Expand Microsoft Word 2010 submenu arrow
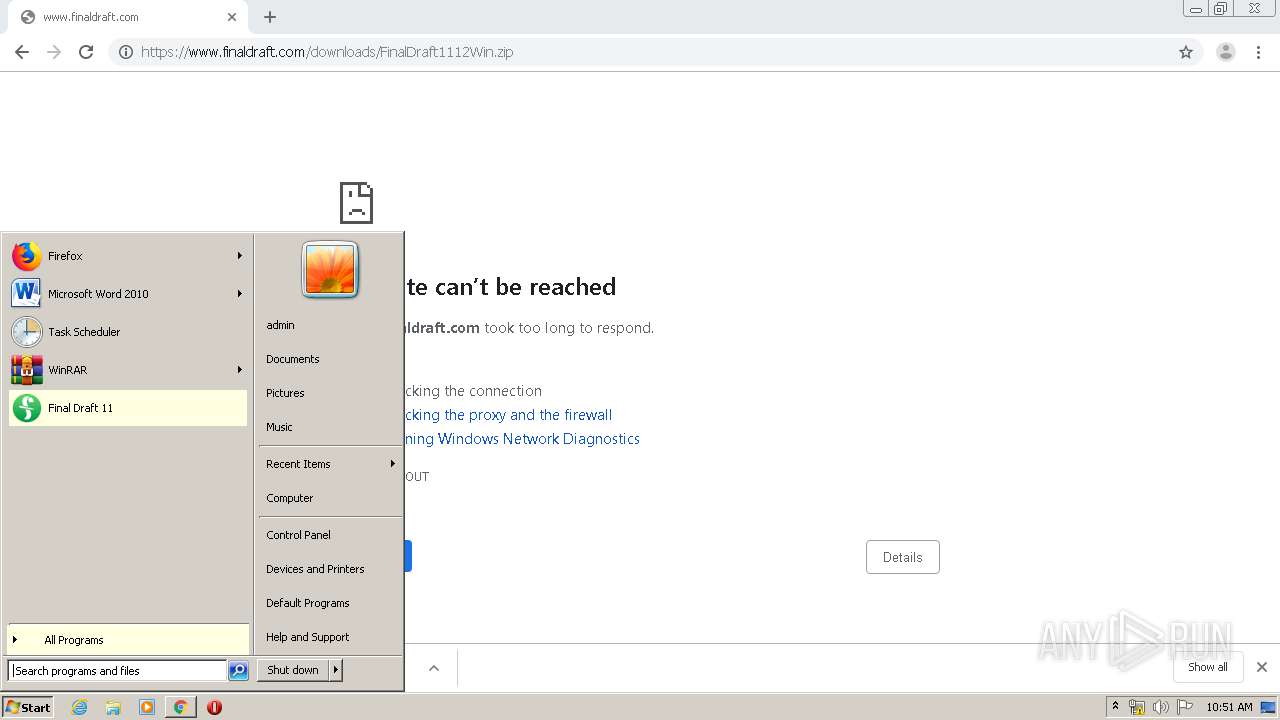This screenshot has width=1280, height=720. [x=239, y=294]
